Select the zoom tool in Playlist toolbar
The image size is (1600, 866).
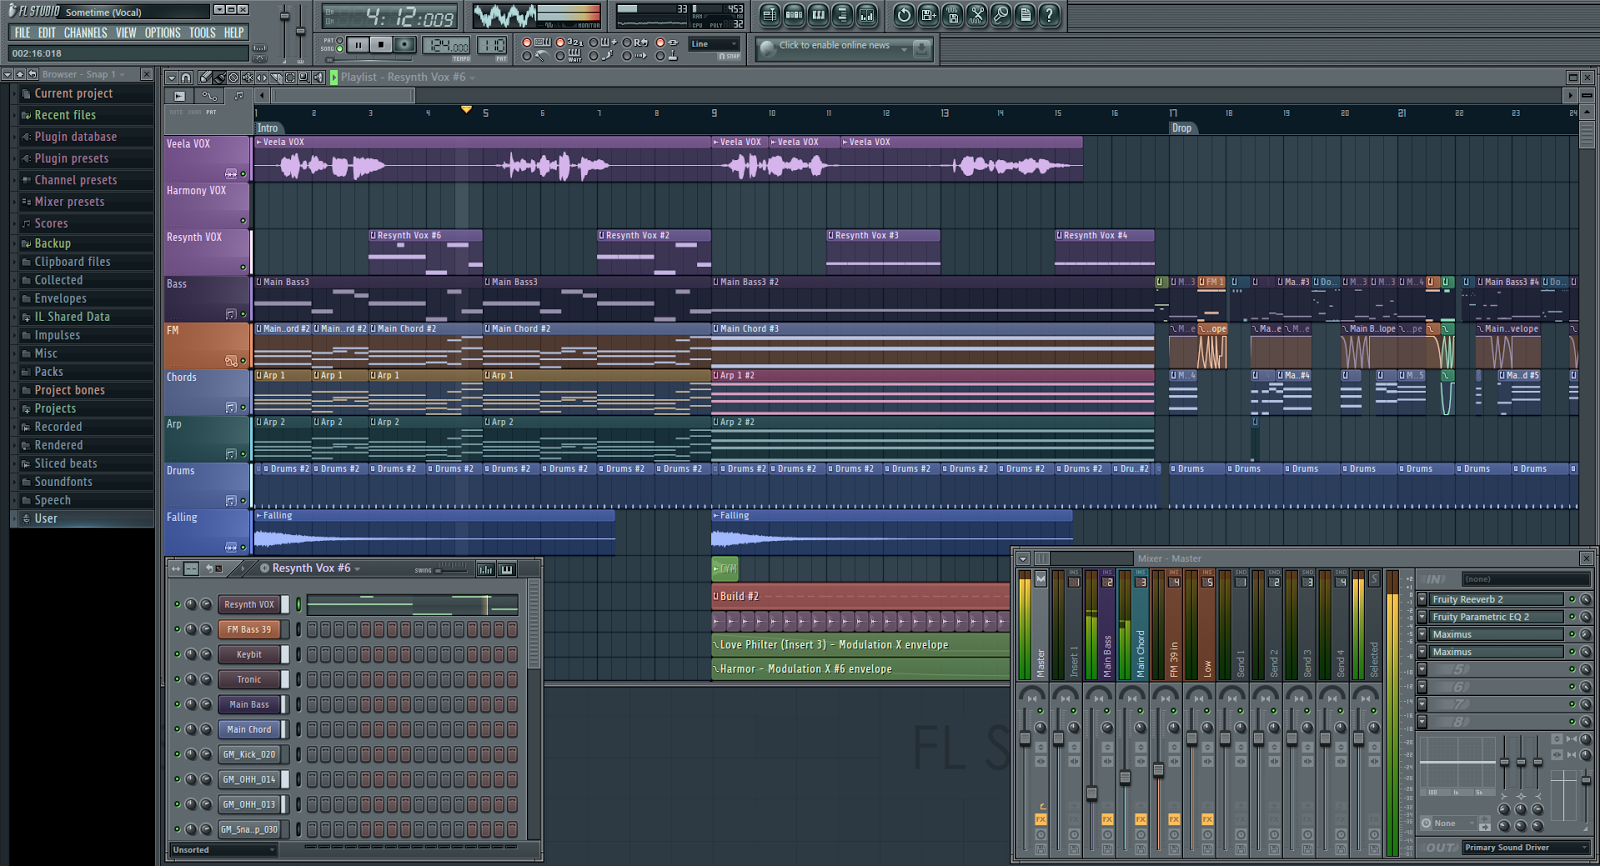point(304,77)
